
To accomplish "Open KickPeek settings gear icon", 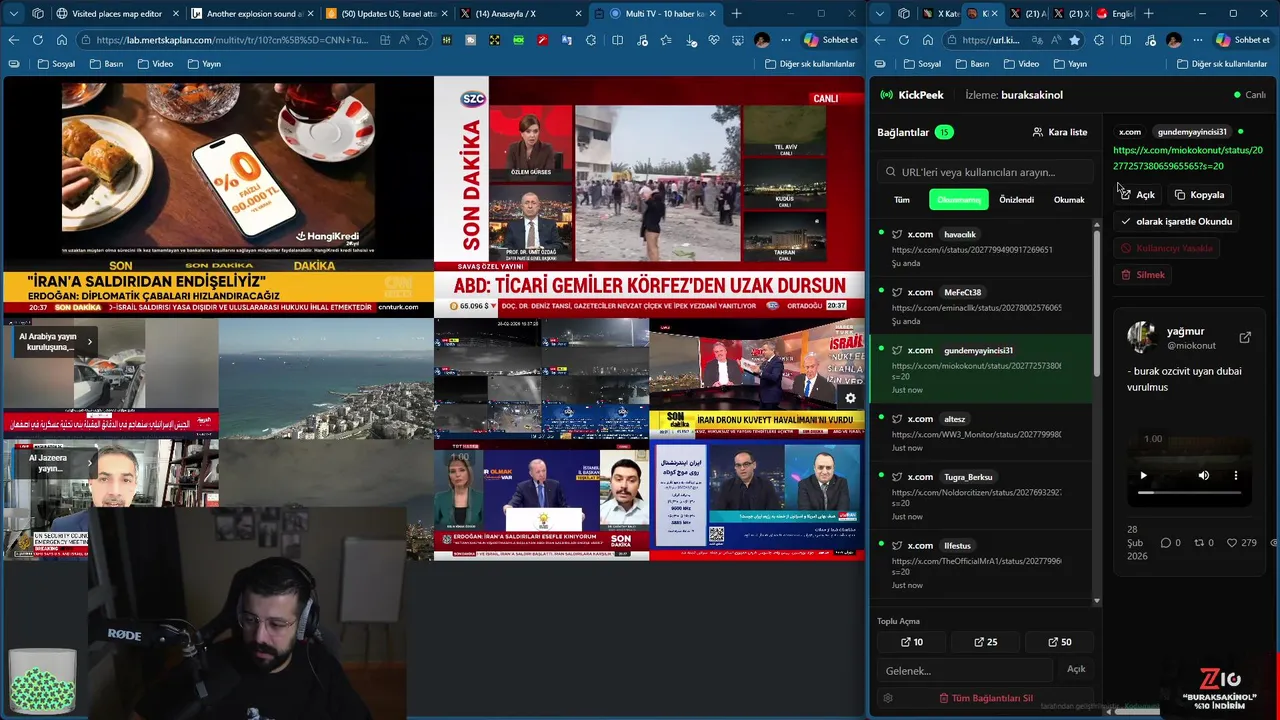I will tap(888, 698).
